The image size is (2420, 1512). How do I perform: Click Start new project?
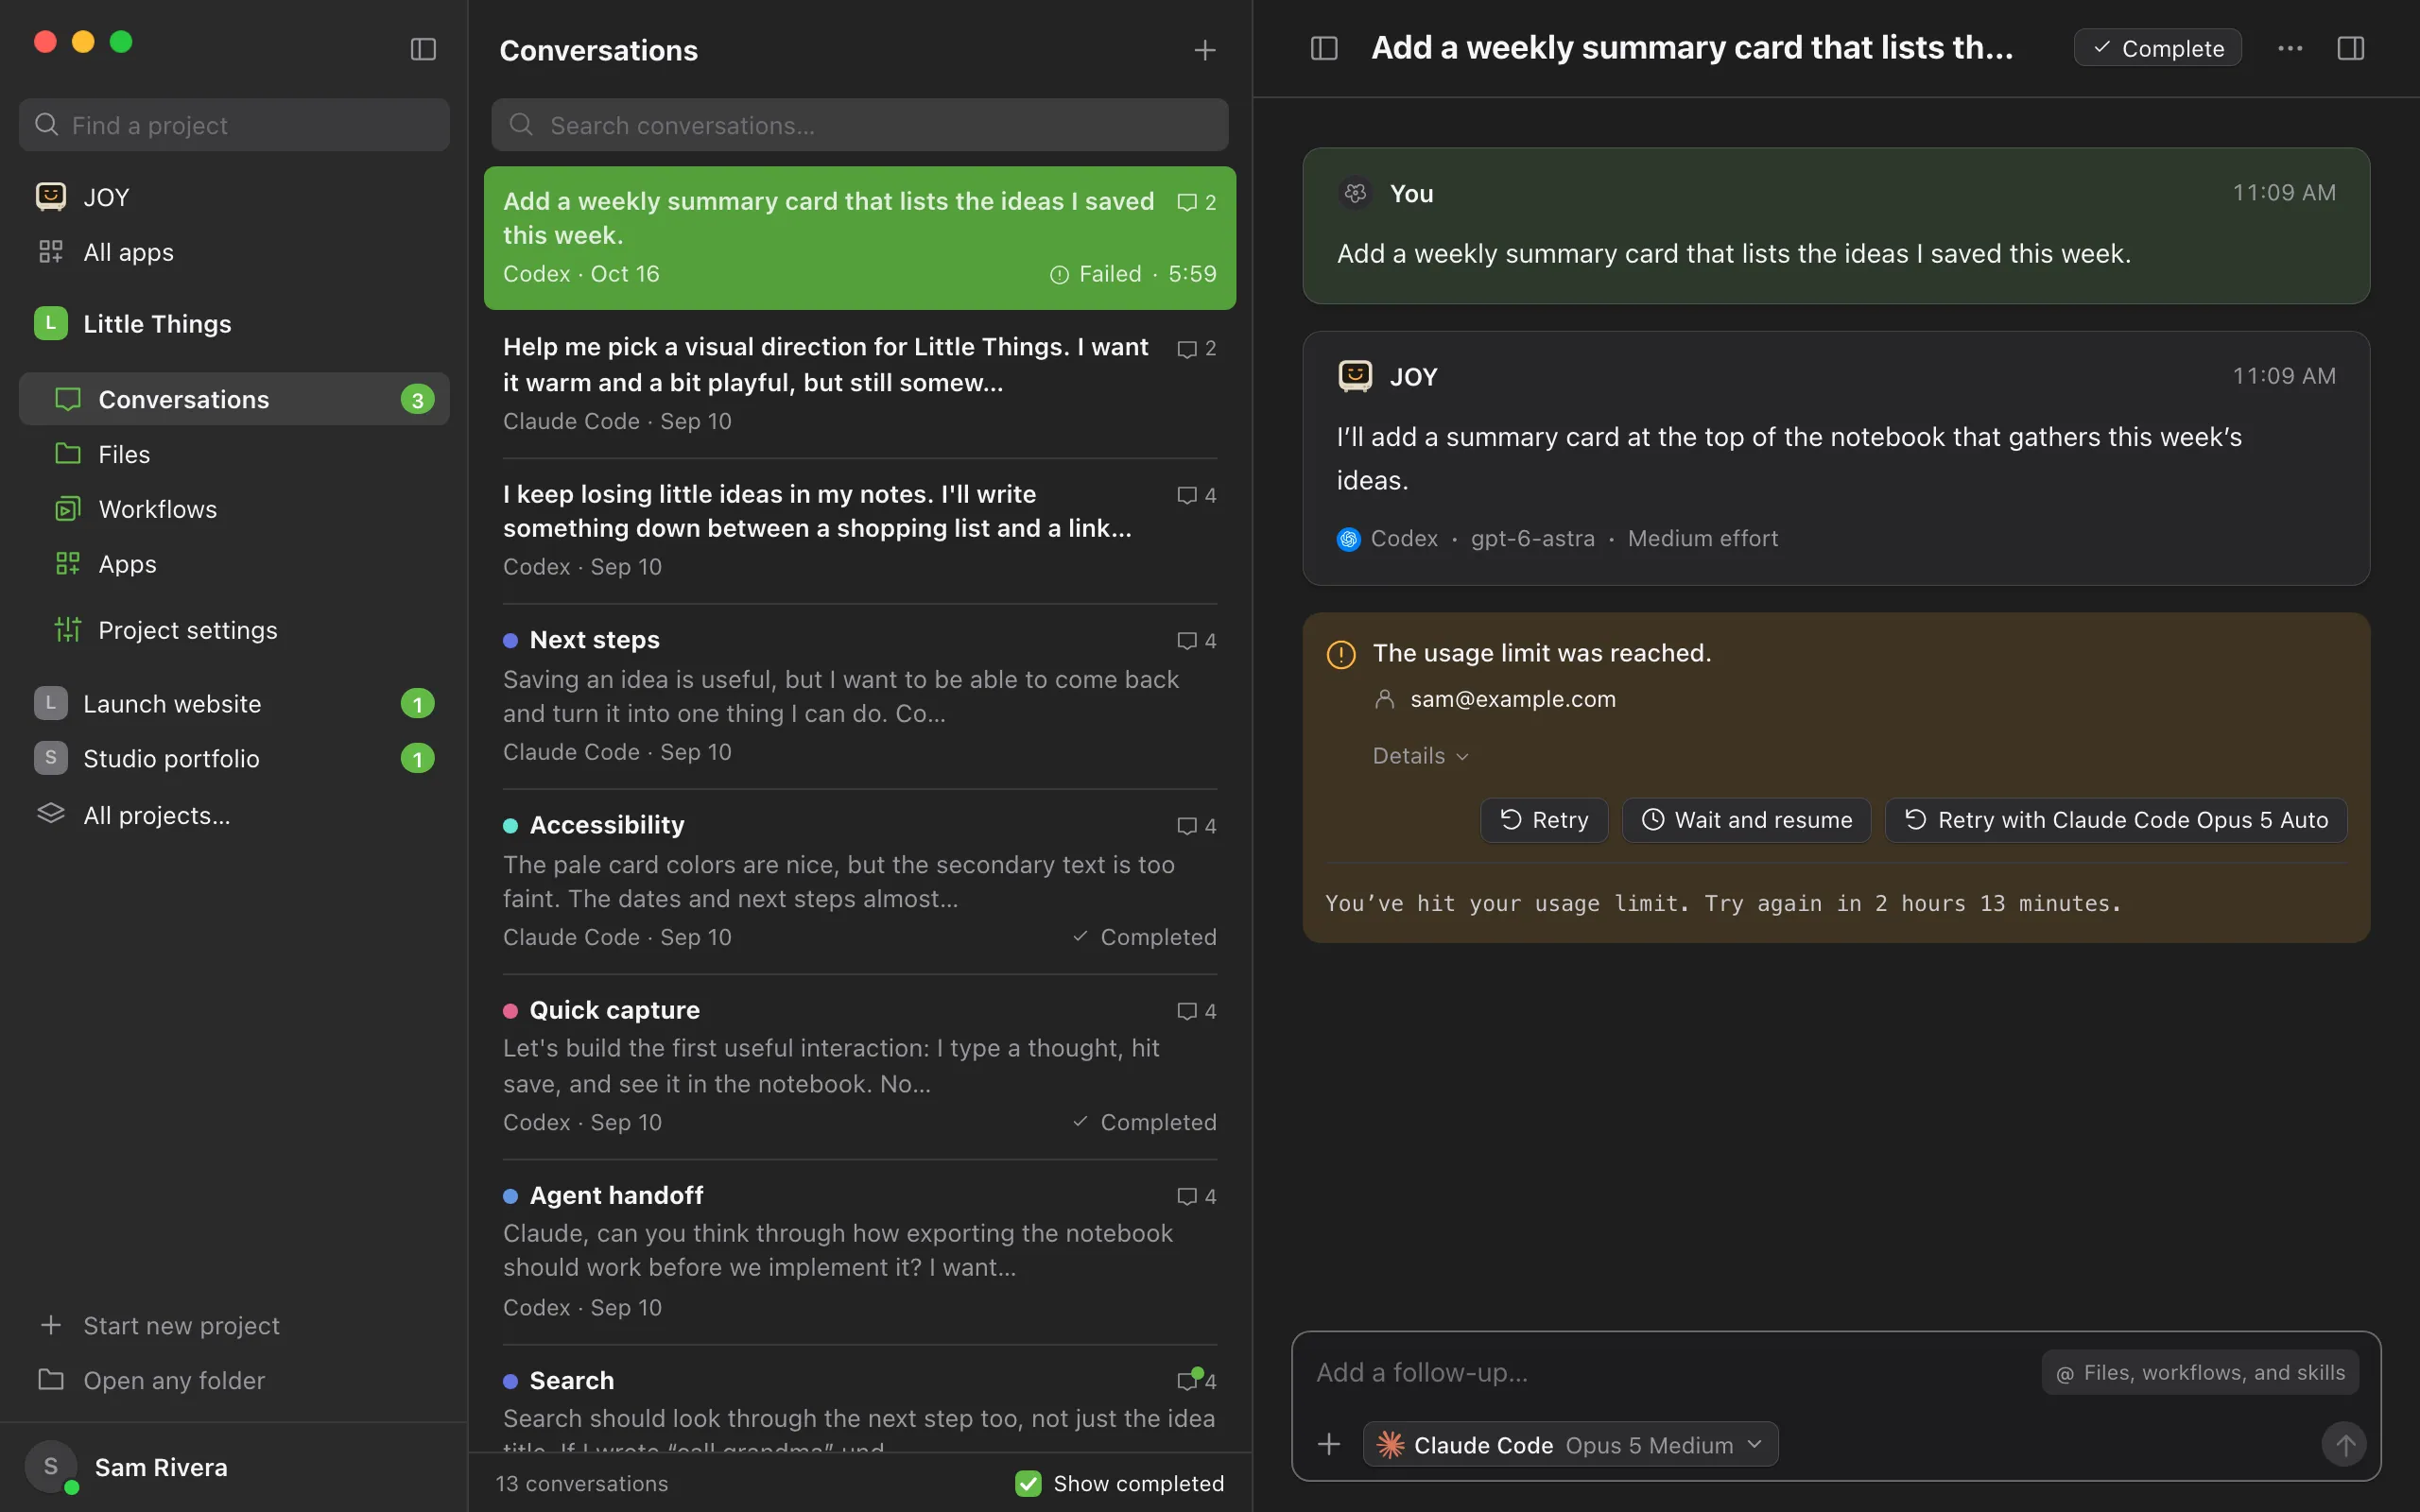[234, 1325]
